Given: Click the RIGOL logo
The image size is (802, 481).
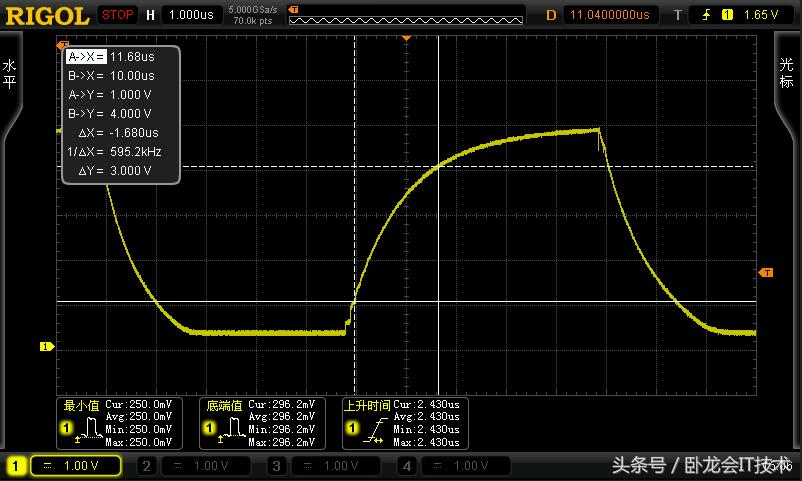Looking at the screenshot, I should 46,15.
